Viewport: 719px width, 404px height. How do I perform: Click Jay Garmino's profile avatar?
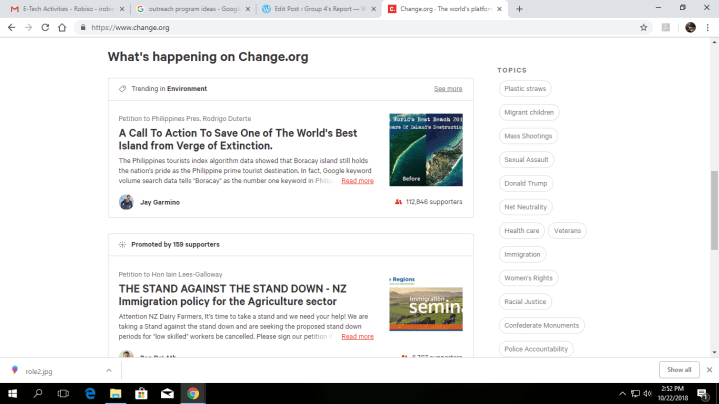pyautogui.click(x=126, y=202)
